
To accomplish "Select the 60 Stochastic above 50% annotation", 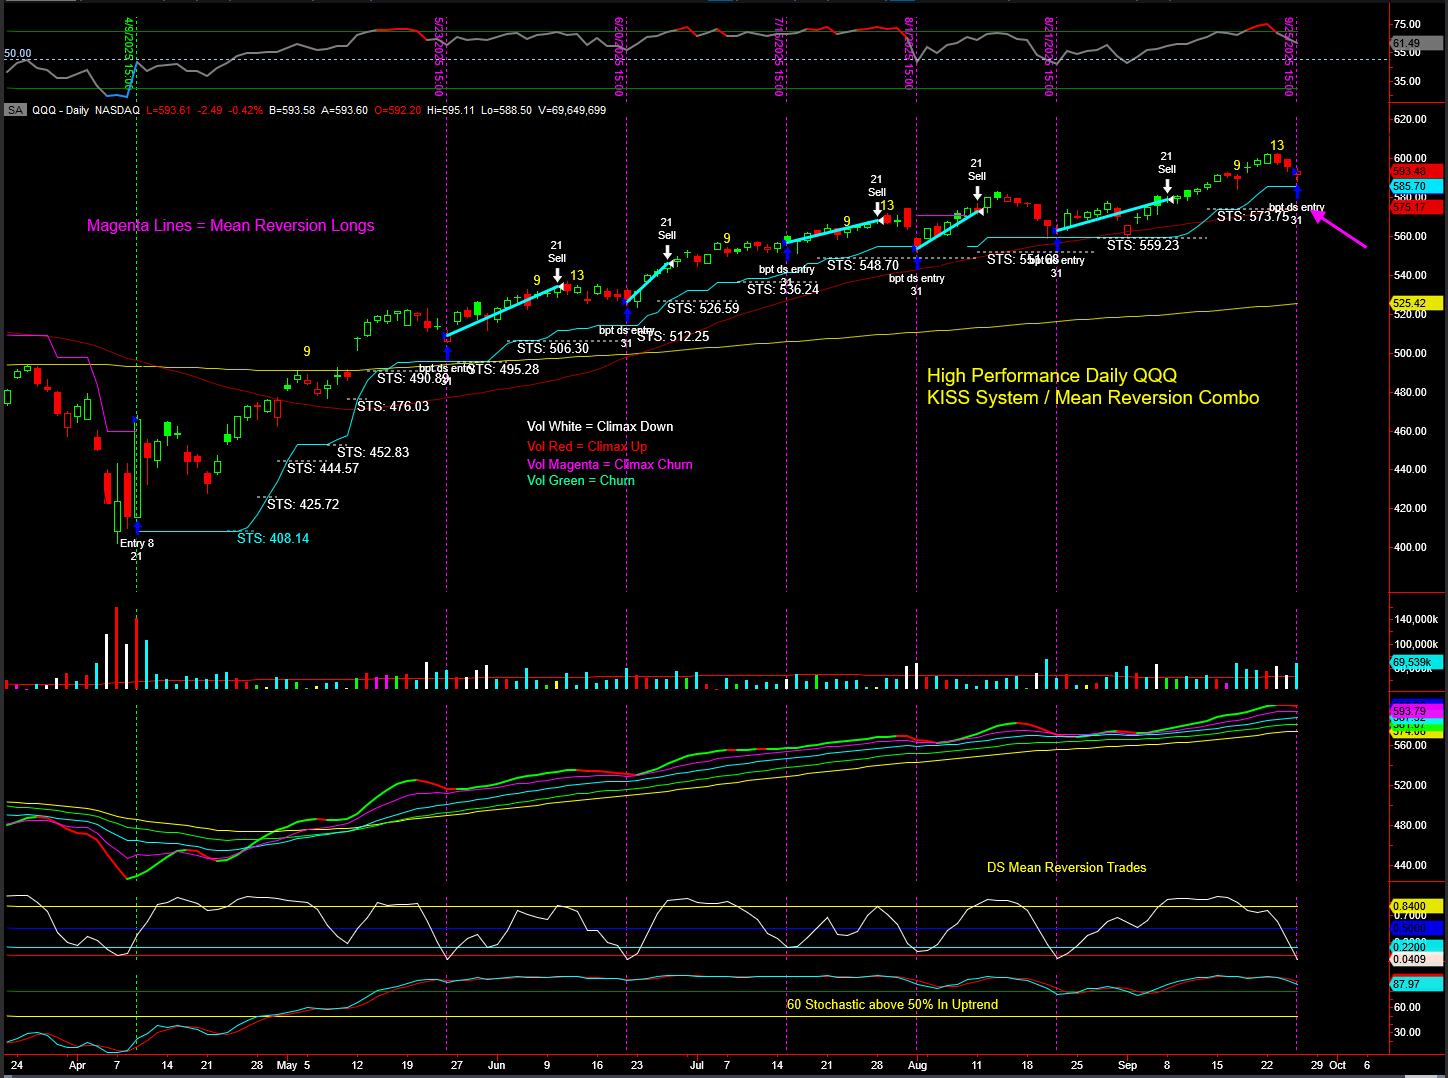I will click(x=892, y=1004).
